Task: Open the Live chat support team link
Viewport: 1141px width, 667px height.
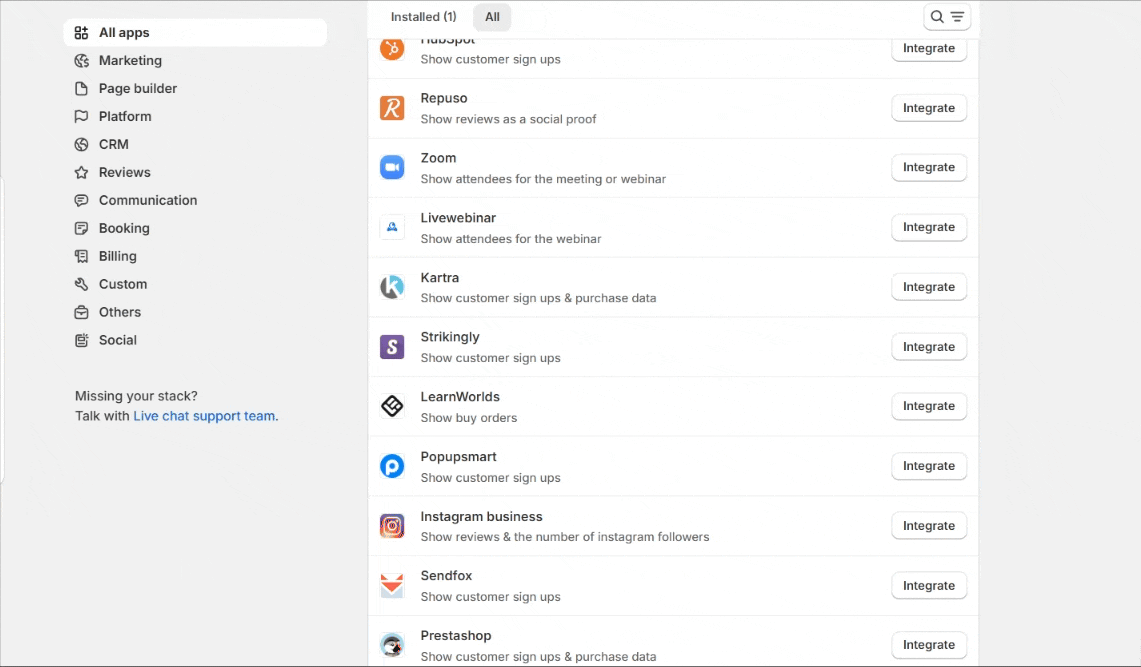Action: [x=205, y=416]
